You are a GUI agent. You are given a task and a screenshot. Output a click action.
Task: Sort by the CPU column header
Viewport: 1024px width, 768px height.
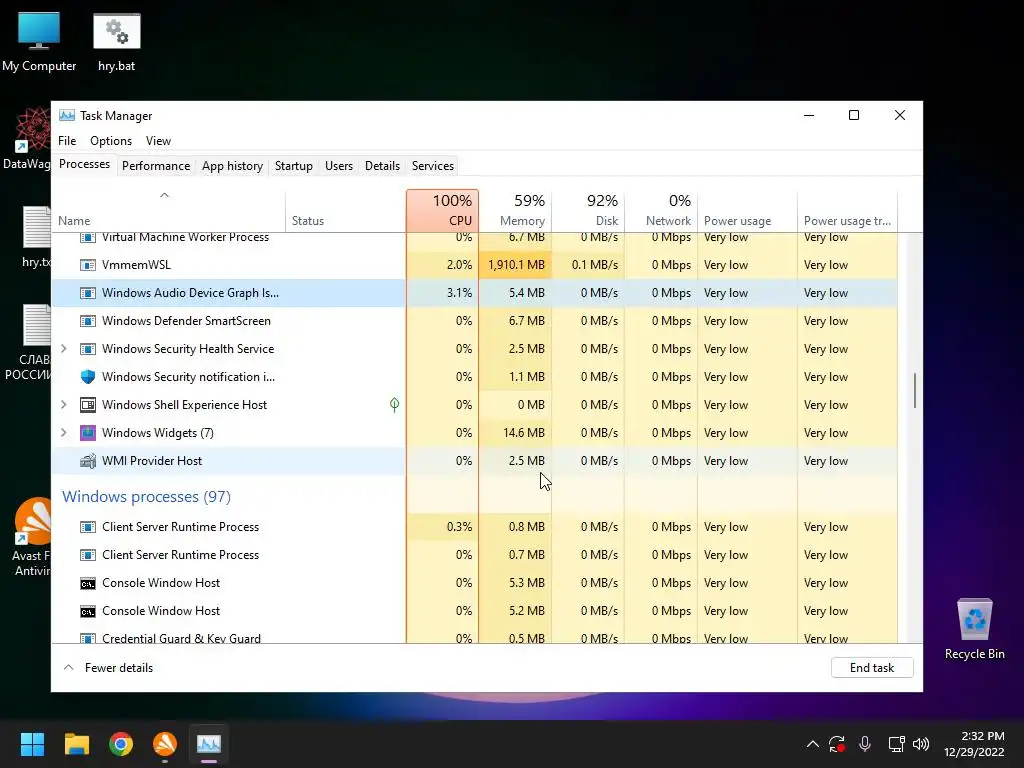pyautogui.click(x=442, y=210)
